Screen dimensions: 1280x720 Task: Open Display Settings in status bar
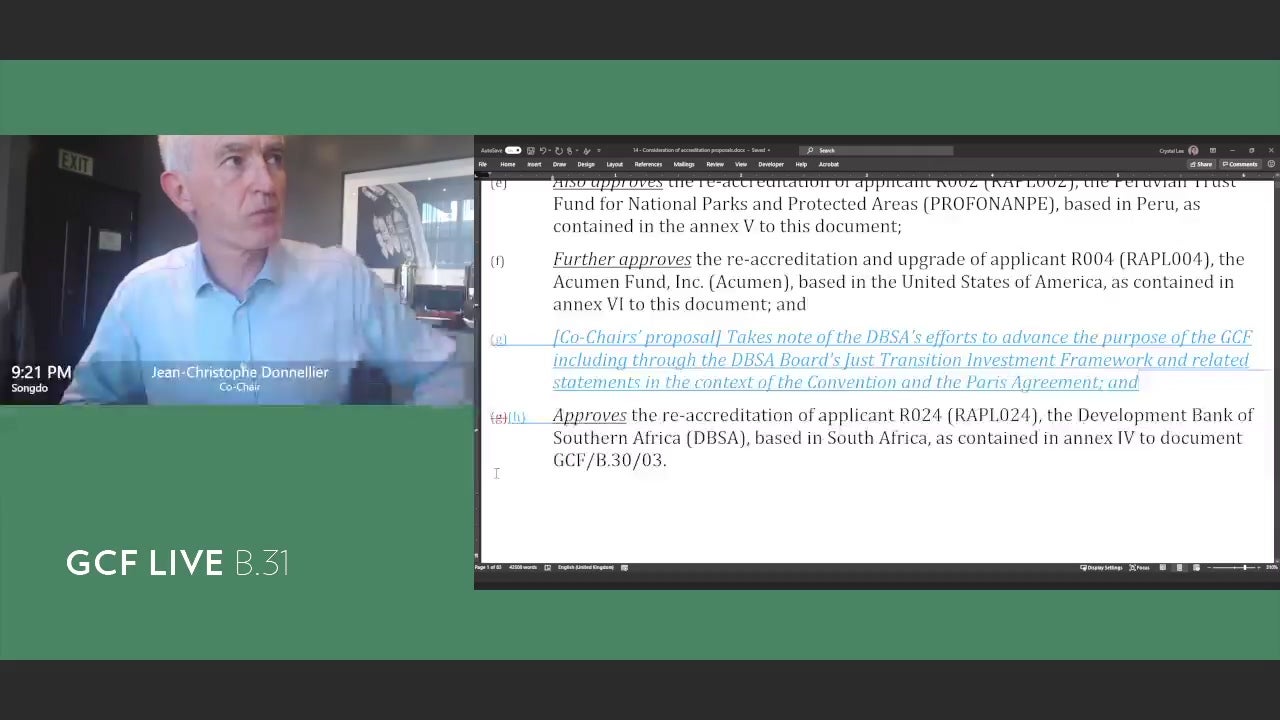1101,567
